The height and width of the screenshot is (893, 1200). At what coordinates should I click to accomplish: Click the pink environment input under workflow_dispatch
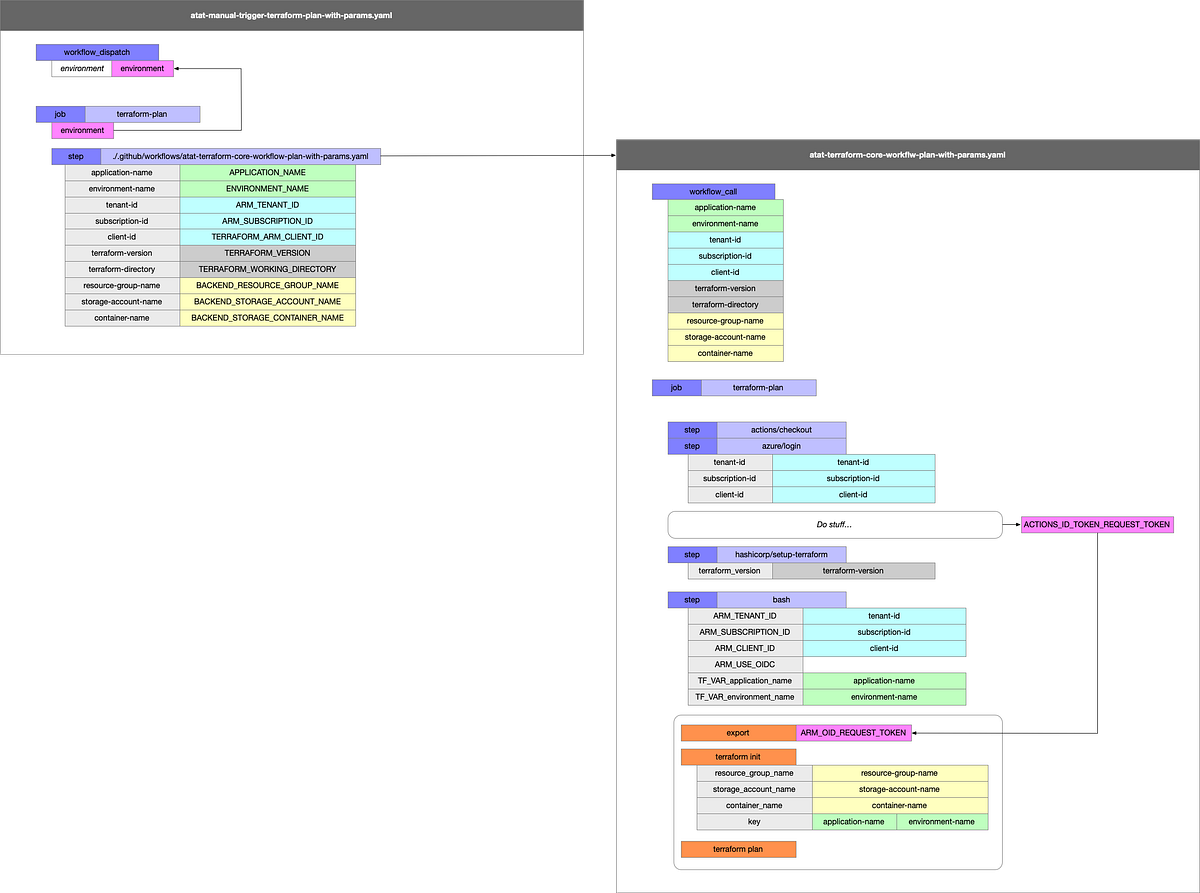pyautogui.click(x=142, y=68)
